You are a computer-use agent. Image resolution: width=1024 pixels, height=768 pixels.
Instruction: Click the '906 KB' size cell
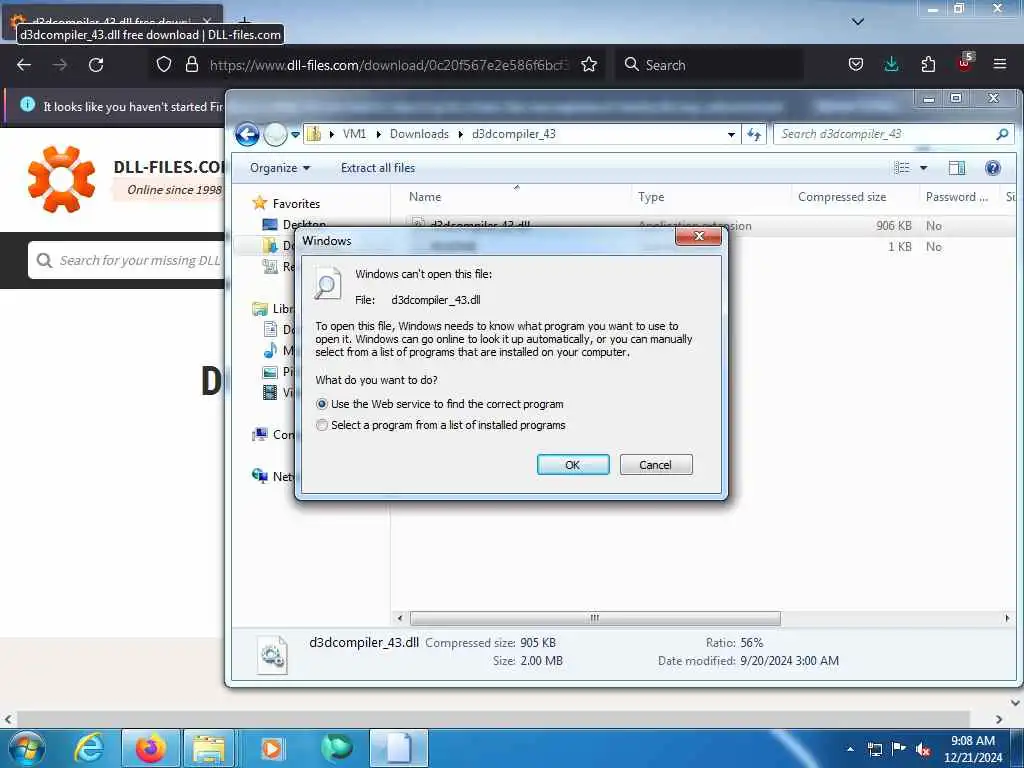[893, 225]
